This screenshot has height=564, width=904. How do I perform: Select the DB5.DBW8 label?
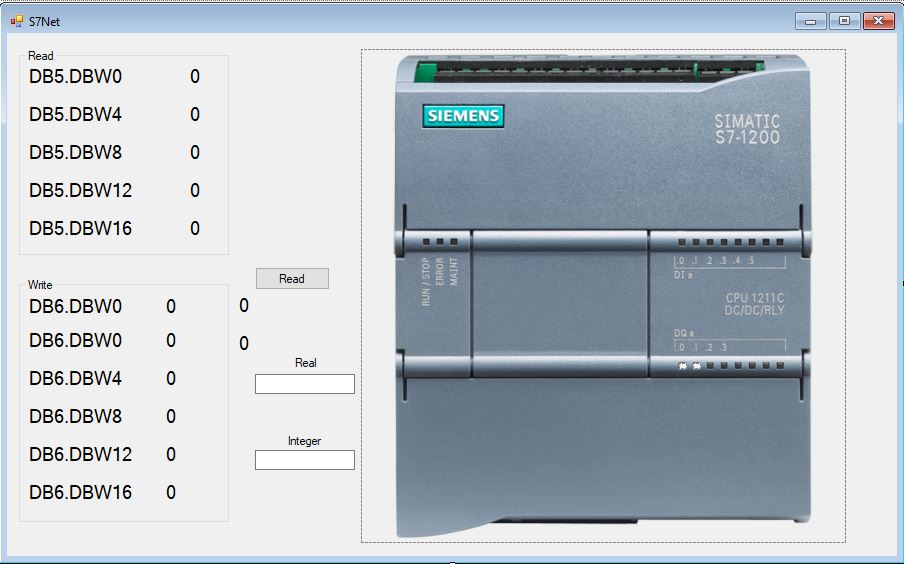coord(76,153)
